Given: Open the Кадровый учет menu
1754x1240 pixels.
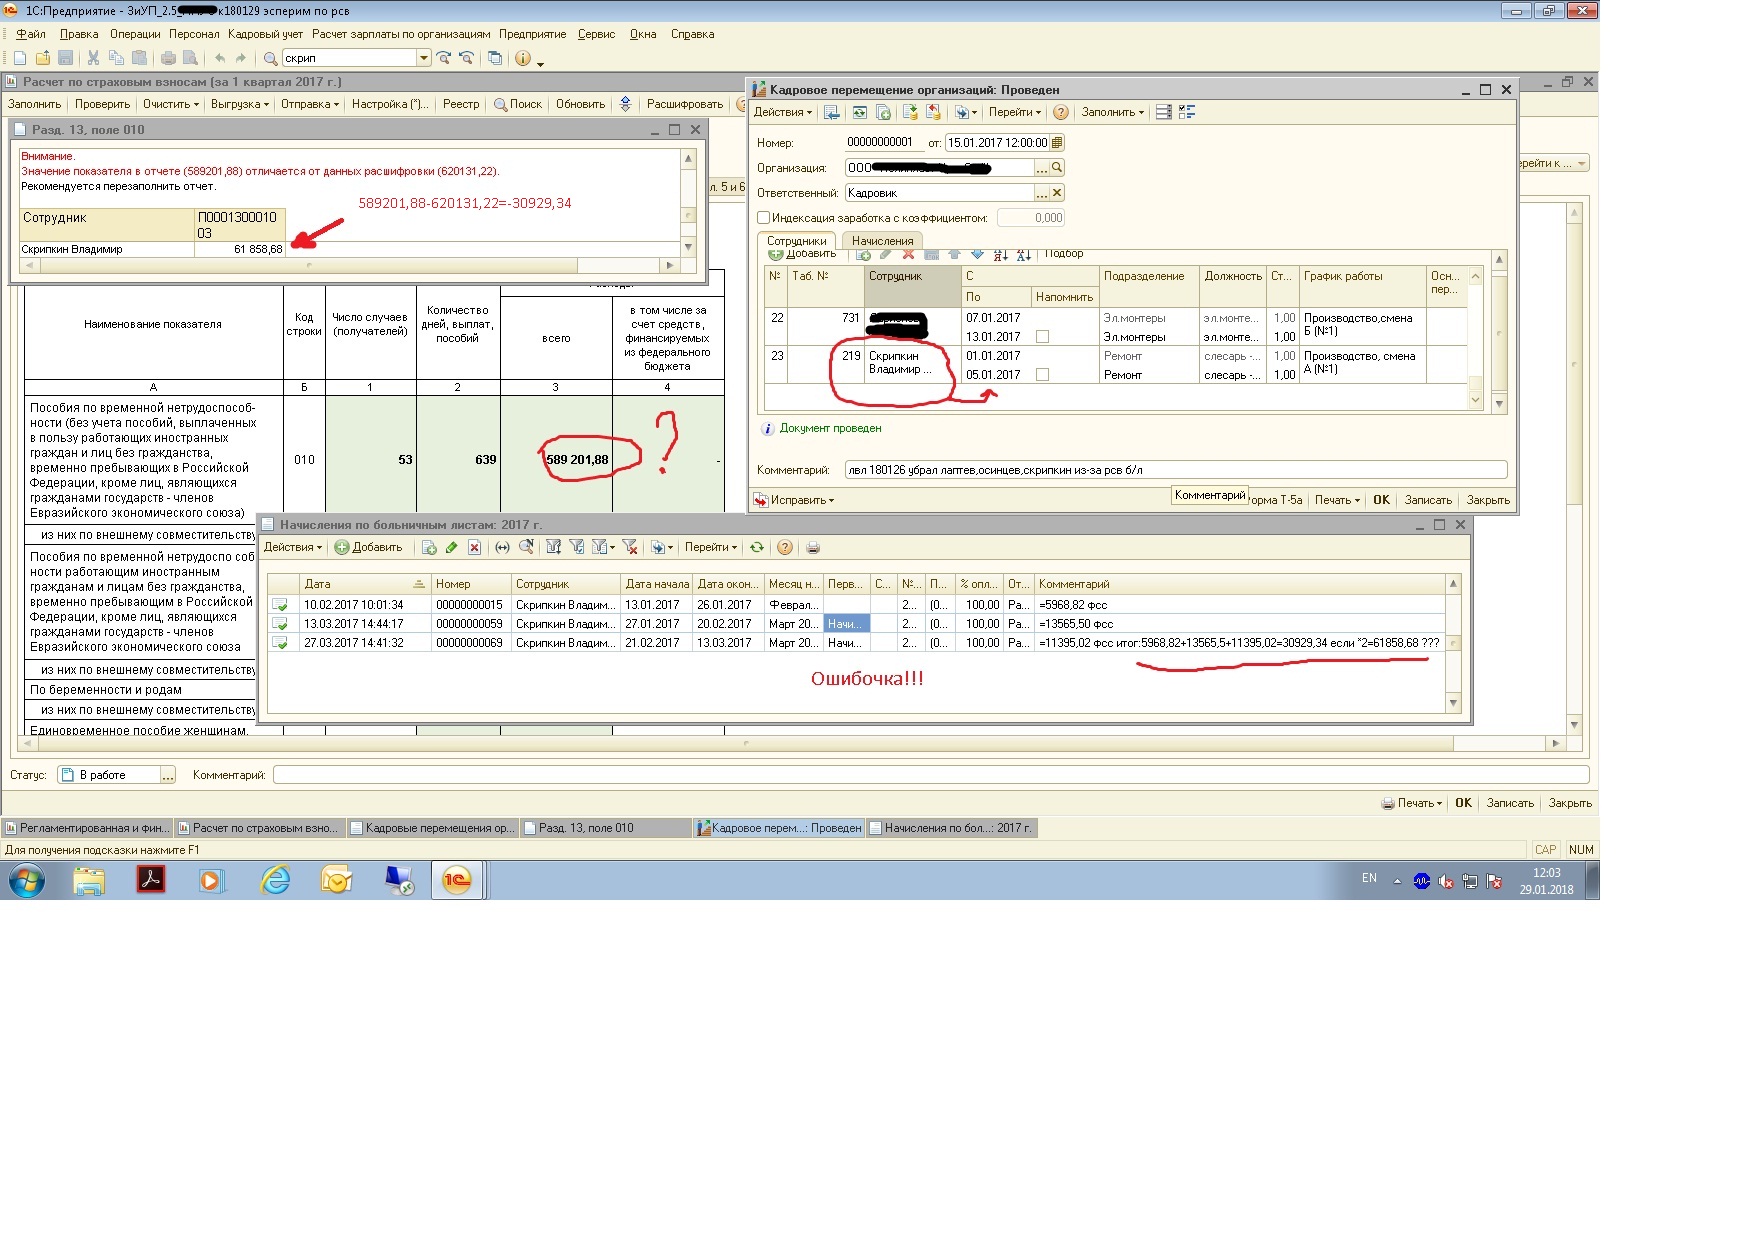Looking at the screenshot, I should pyautogui.click(x=265, y=34).
